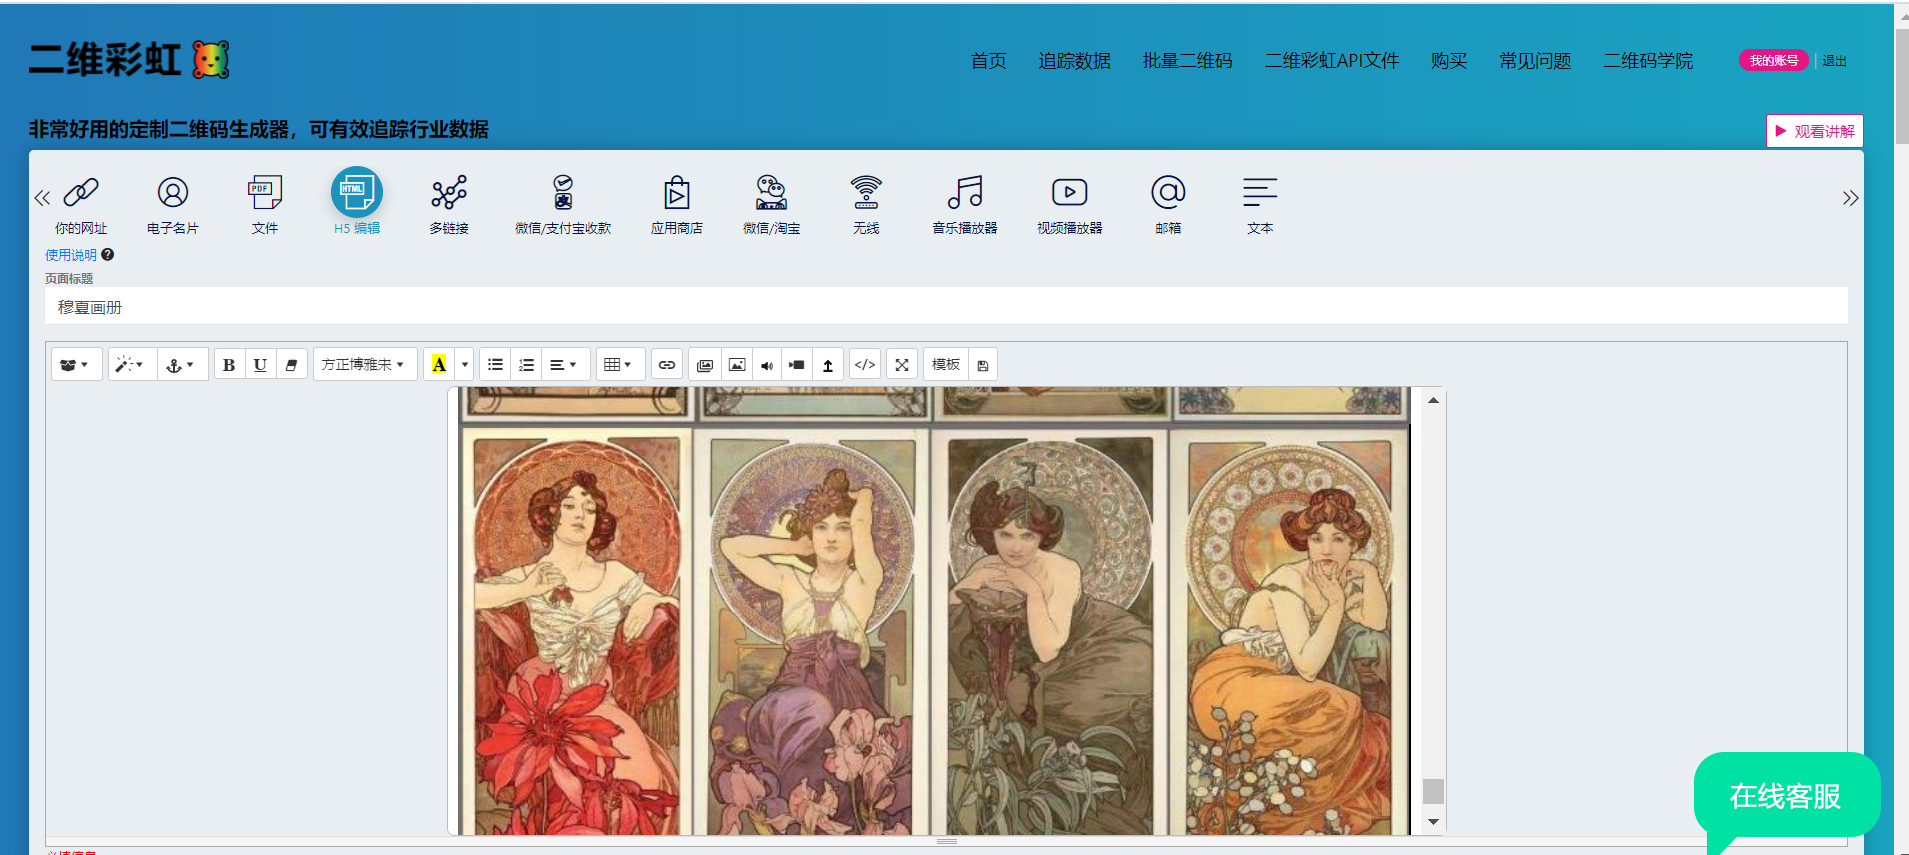Open the paragraph alignment dropdown
1909x855 pixels.
[x=565, y=365]
